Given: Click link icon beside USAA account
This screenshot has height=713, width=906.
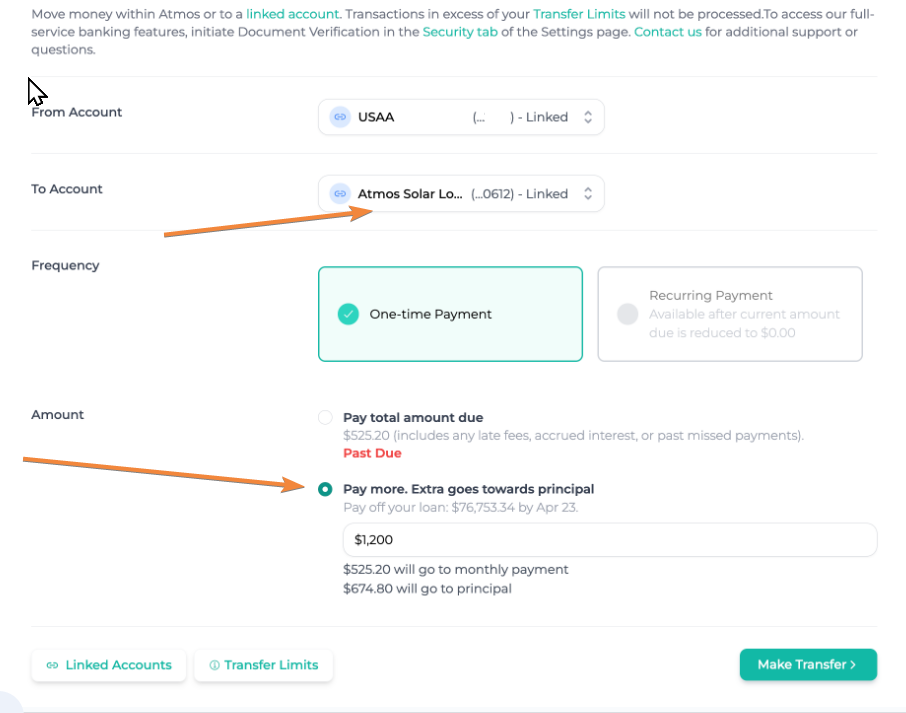Looking at the screenshot, I should pyautogui.click(x=340, y=117).
